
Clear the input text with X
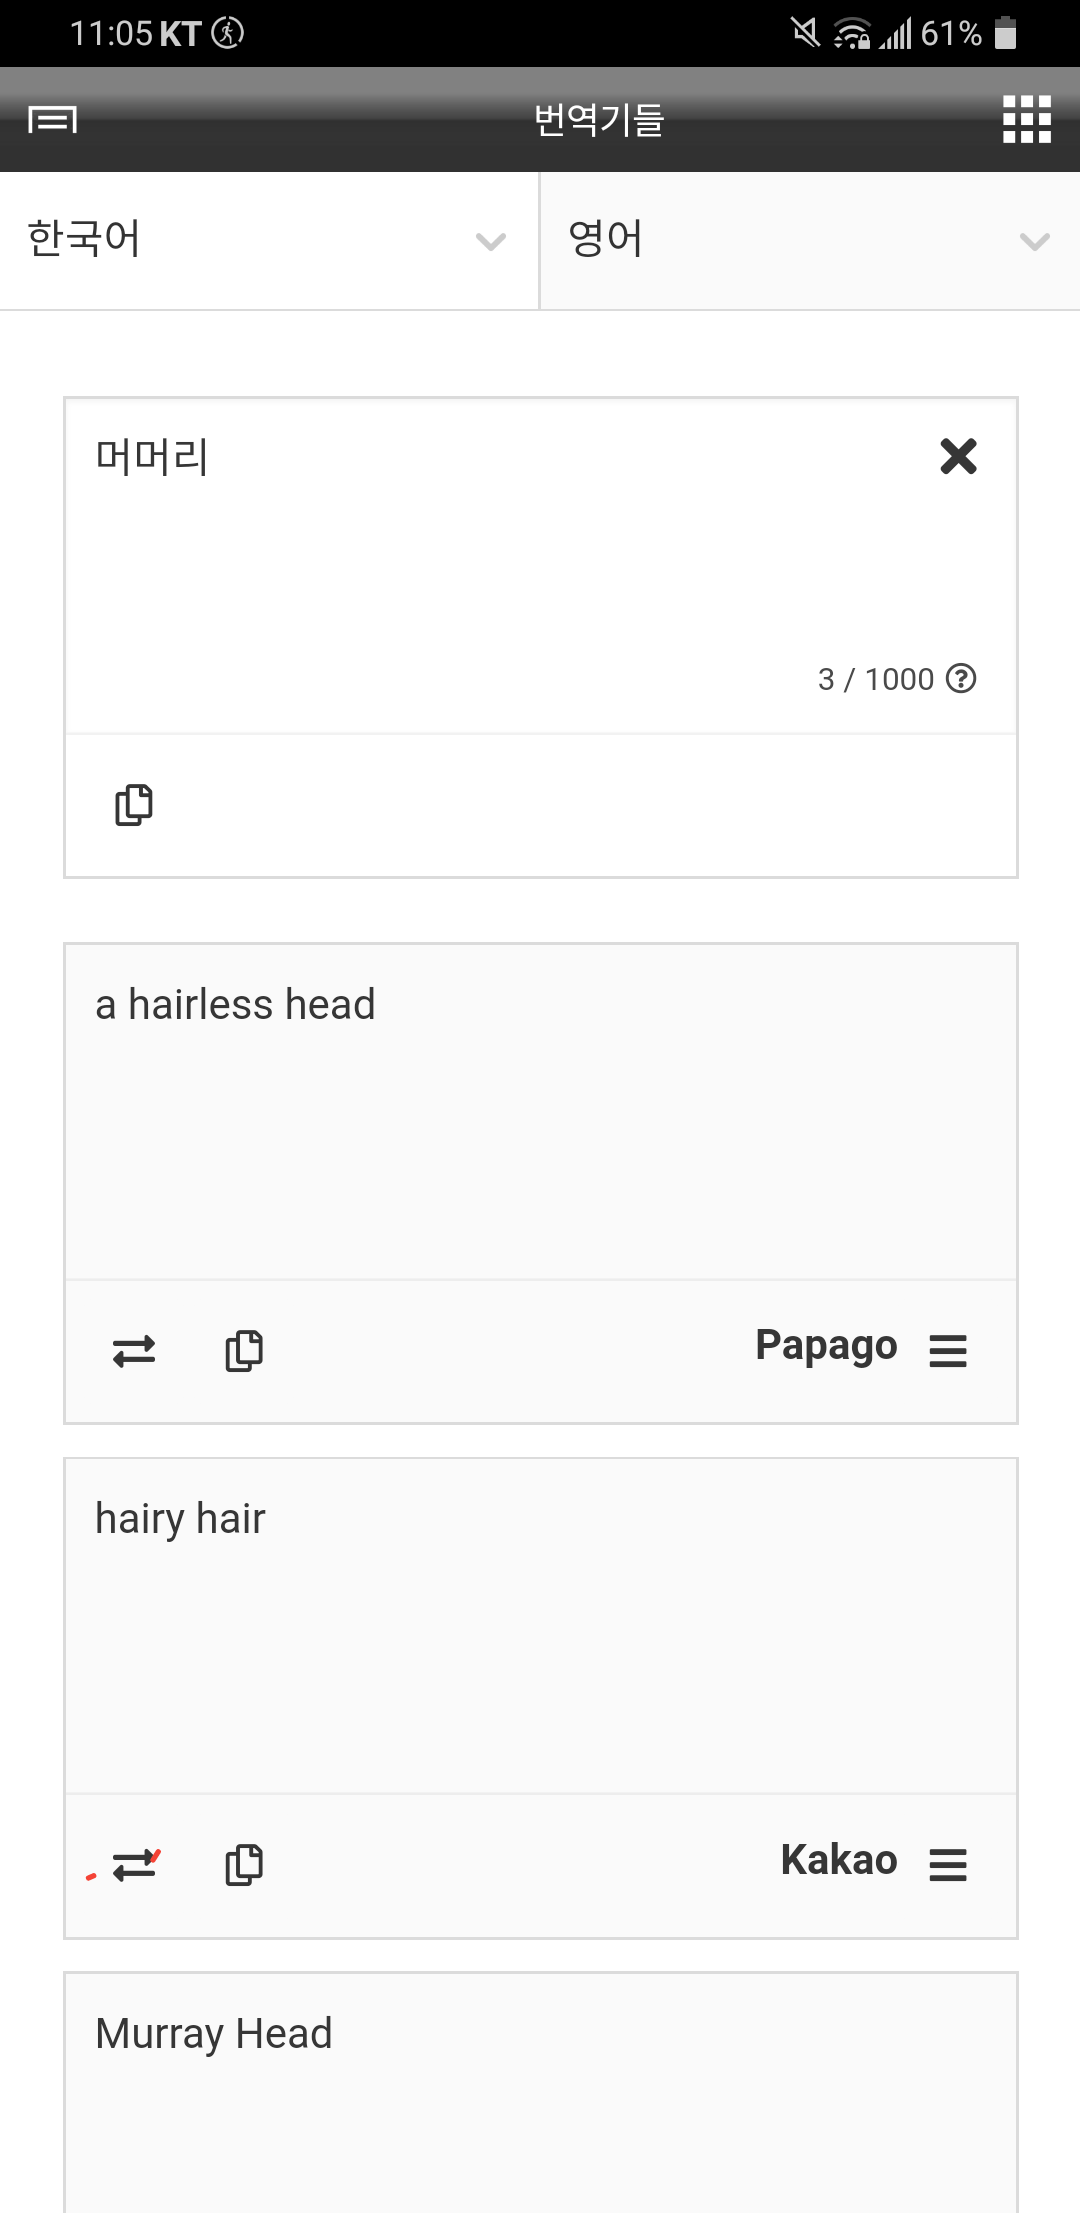[x=958, y=456]
